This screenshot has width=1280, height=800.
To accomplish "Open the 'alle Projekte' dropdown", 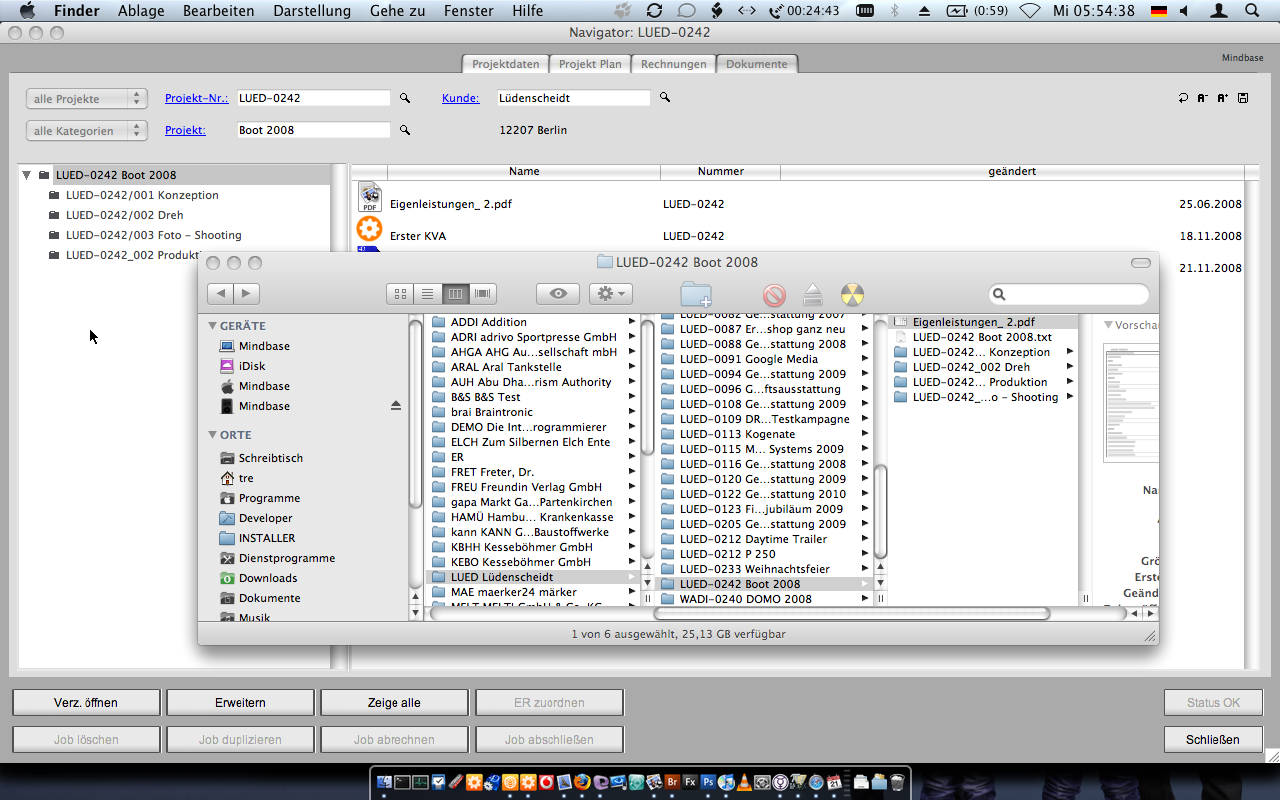I will pyautogui.click(x=86, y=99).
